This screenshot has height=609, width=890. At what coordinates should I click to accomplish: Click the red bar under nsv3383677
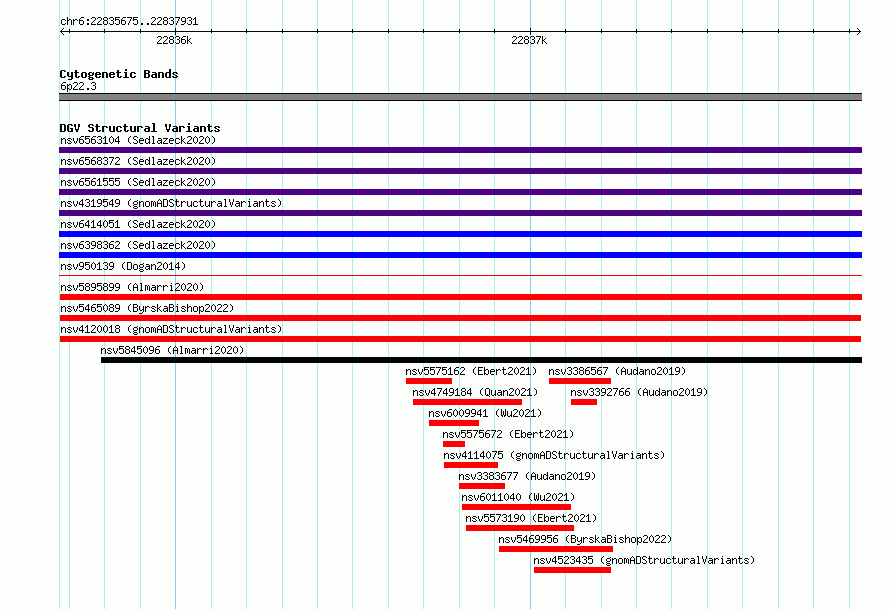(482, 486)
